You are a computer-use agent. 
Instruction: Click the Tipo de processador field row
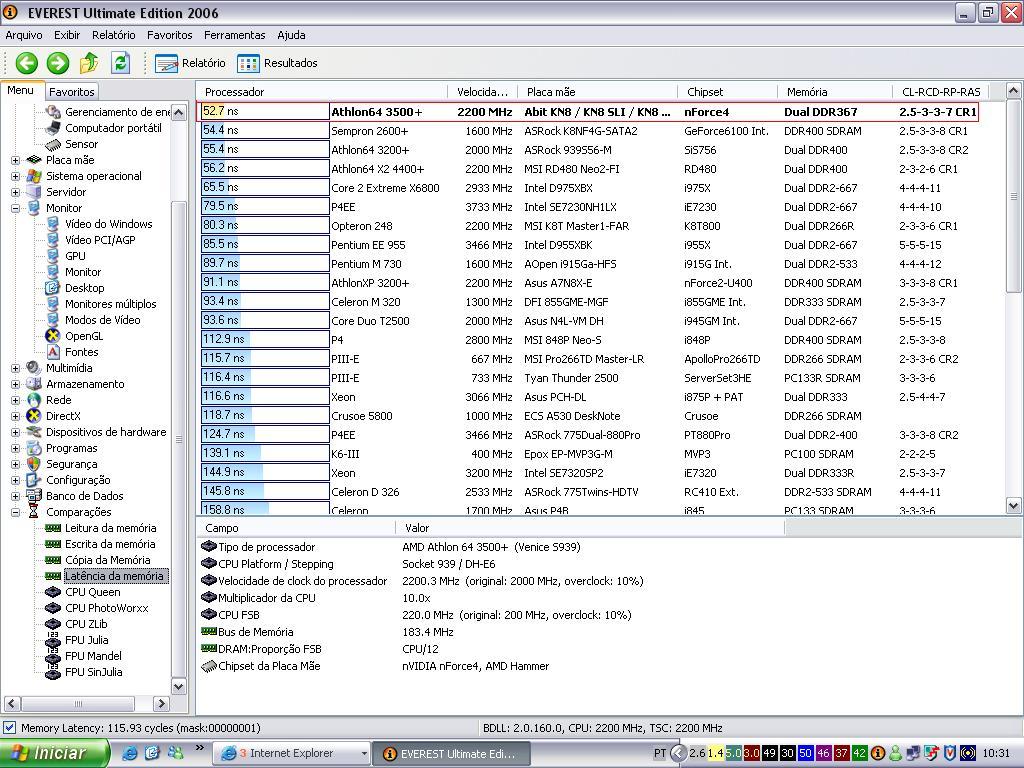pyautogui.click(x=490, y=547)
